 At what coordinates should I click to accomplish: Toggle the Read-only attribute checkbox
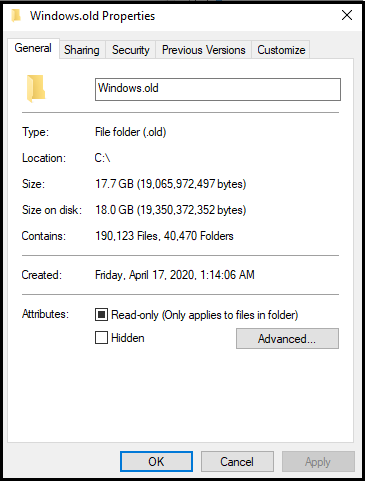coord(101,315)
